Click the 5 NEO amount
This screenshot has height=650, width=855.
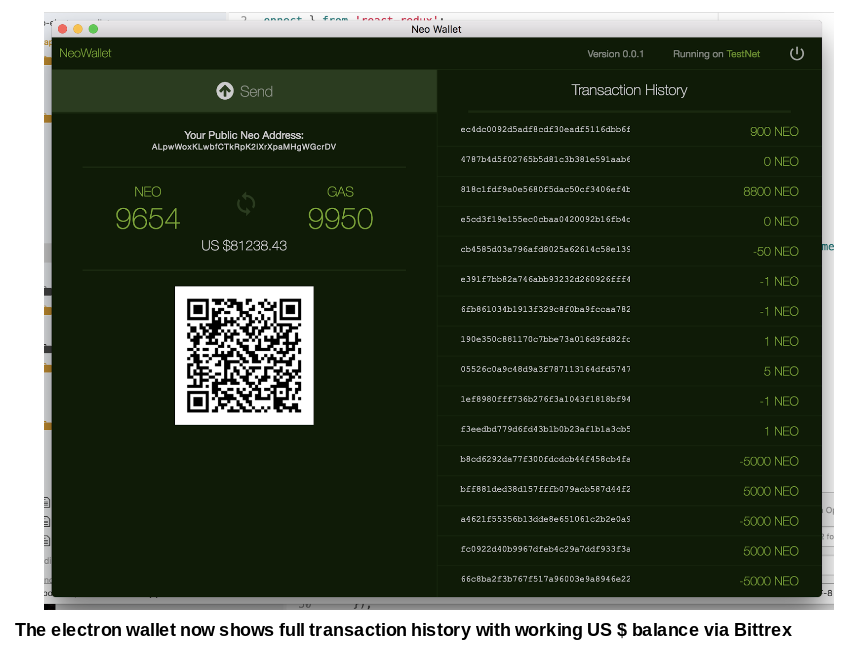tap(781, 371)
